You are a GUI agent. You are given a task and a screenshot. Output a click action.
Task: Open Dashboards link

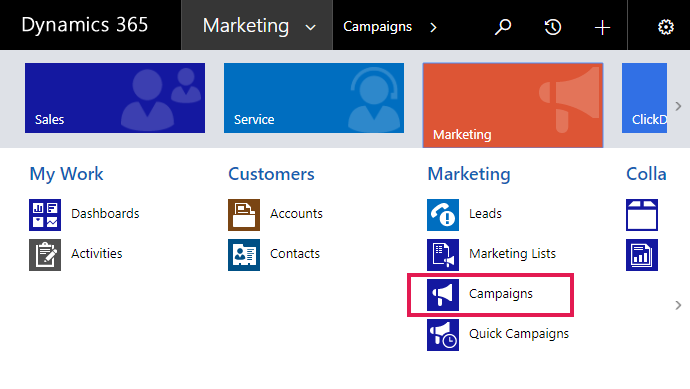pyautogui.click(x=105, y=213)
